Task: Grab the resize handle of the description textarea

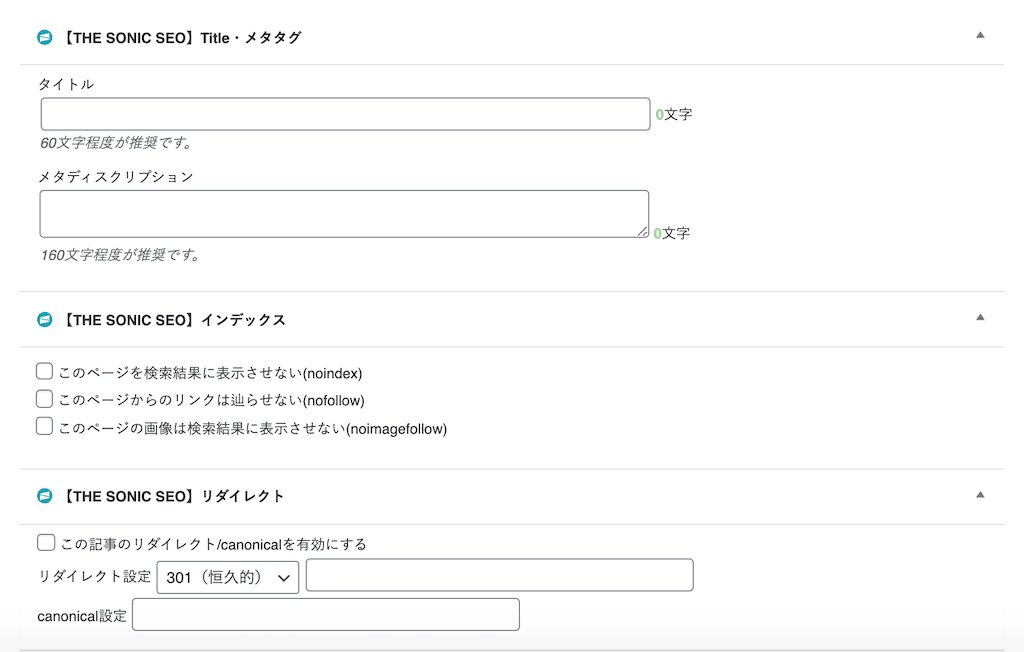Action: click(643, 231)
